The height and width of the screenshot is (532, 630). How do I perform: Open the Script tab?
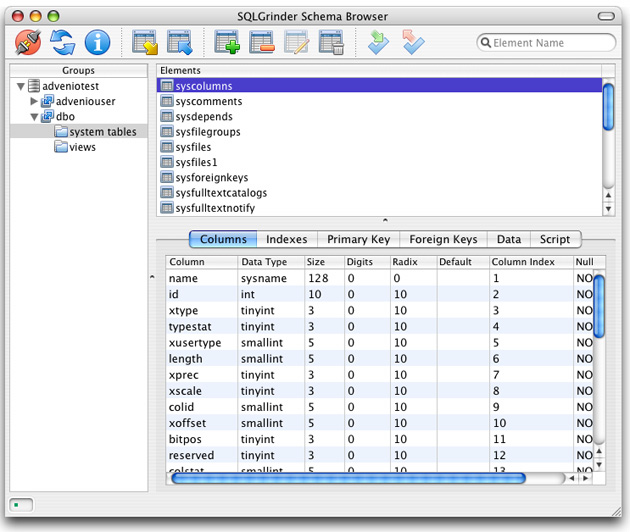tap(555, 239)
